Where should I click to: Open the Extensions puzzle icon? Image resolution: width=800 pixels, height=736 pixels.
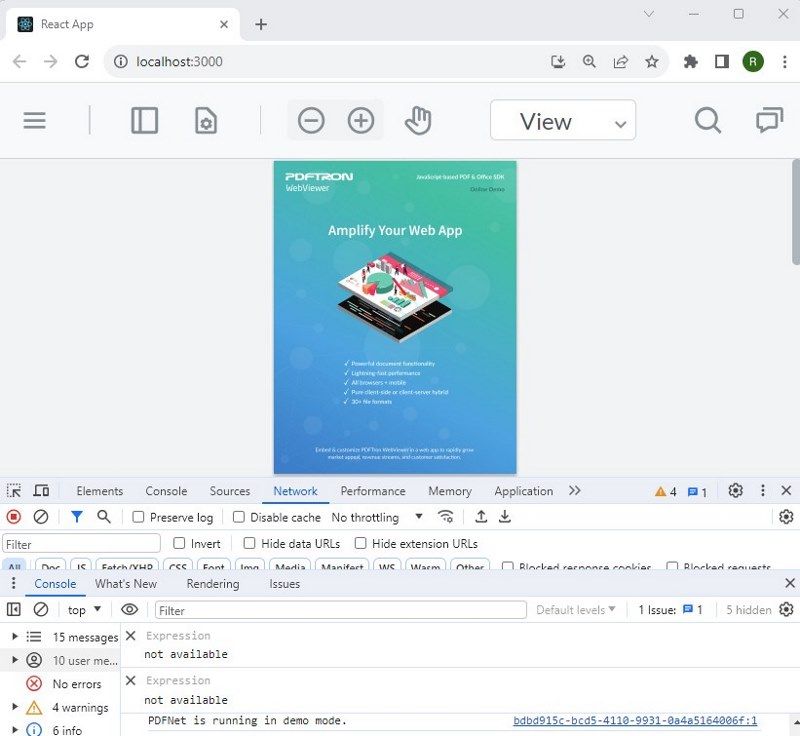690,62
